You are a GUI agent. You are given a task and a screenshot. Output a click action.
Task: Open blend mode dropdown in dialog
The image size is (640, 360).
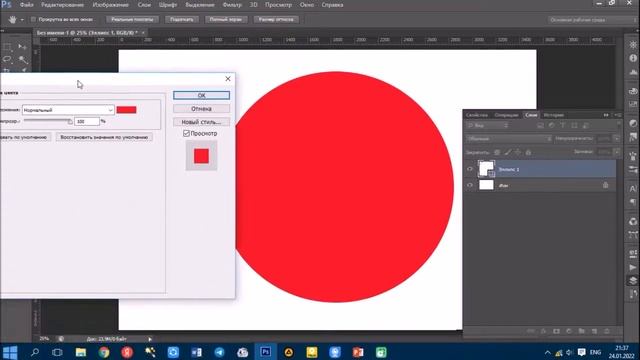(68, 110)
